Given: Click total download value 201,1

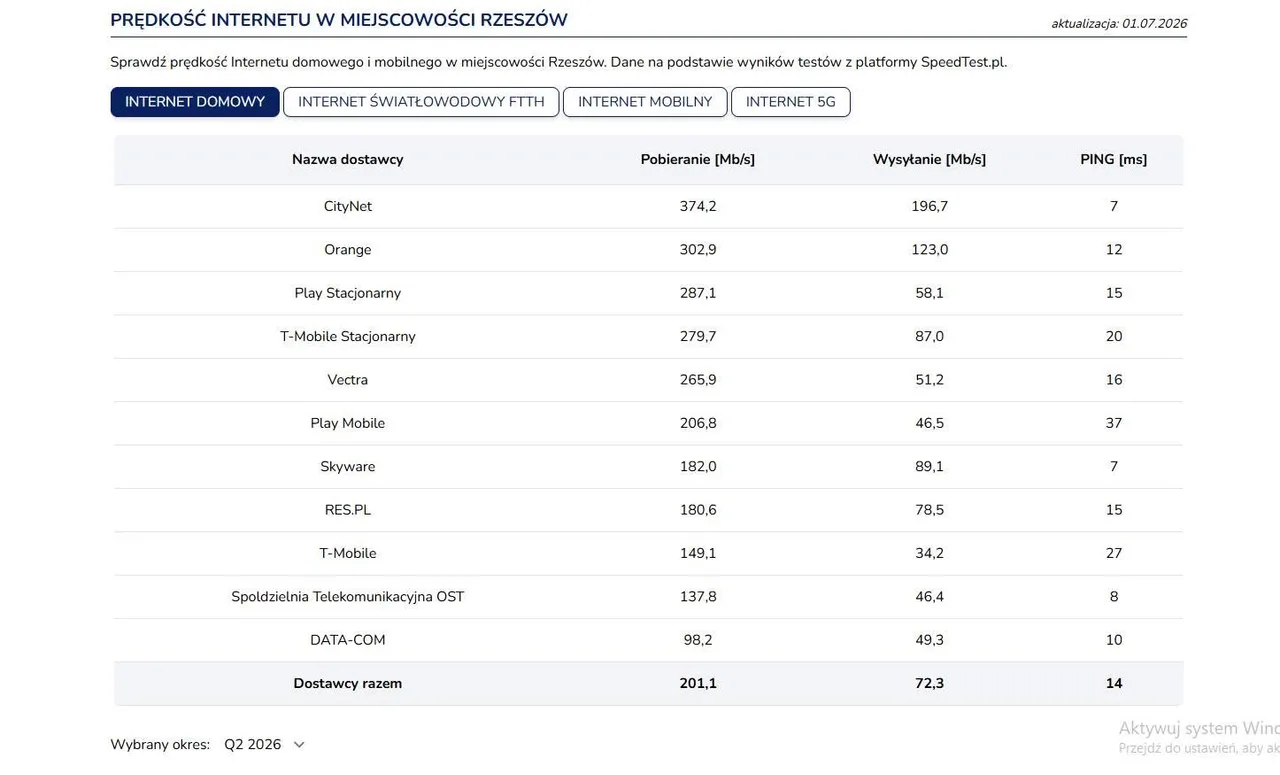Looking at the screenshot, I should pyautogui.click(x=698, y=684).
